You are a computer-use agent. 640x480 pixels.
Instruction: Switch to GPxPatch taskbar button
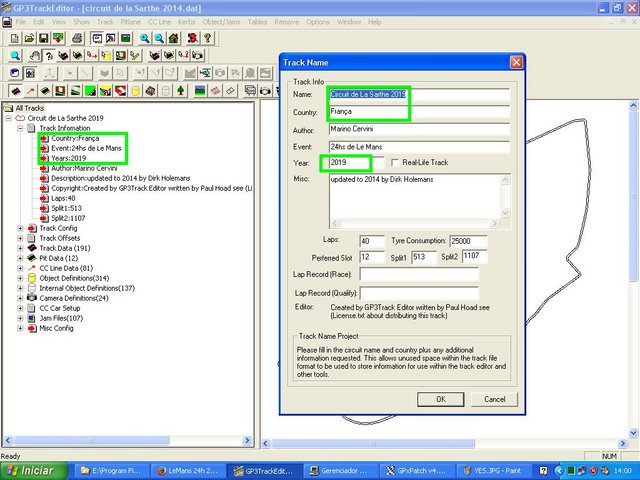pos(416,471)
